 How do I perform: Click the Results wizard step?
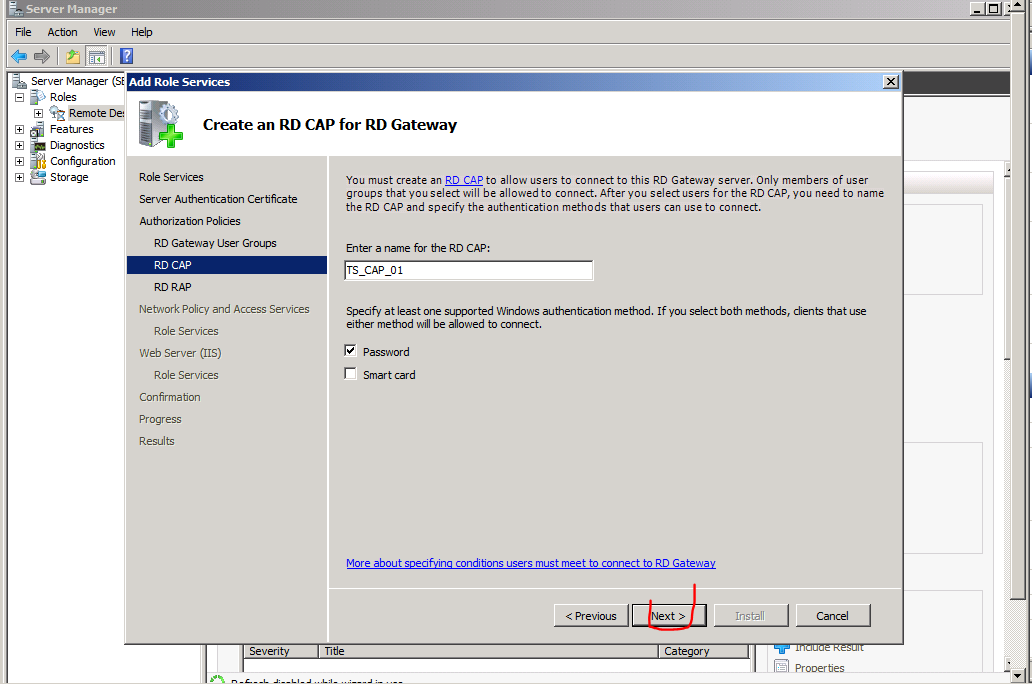point(157,442)
